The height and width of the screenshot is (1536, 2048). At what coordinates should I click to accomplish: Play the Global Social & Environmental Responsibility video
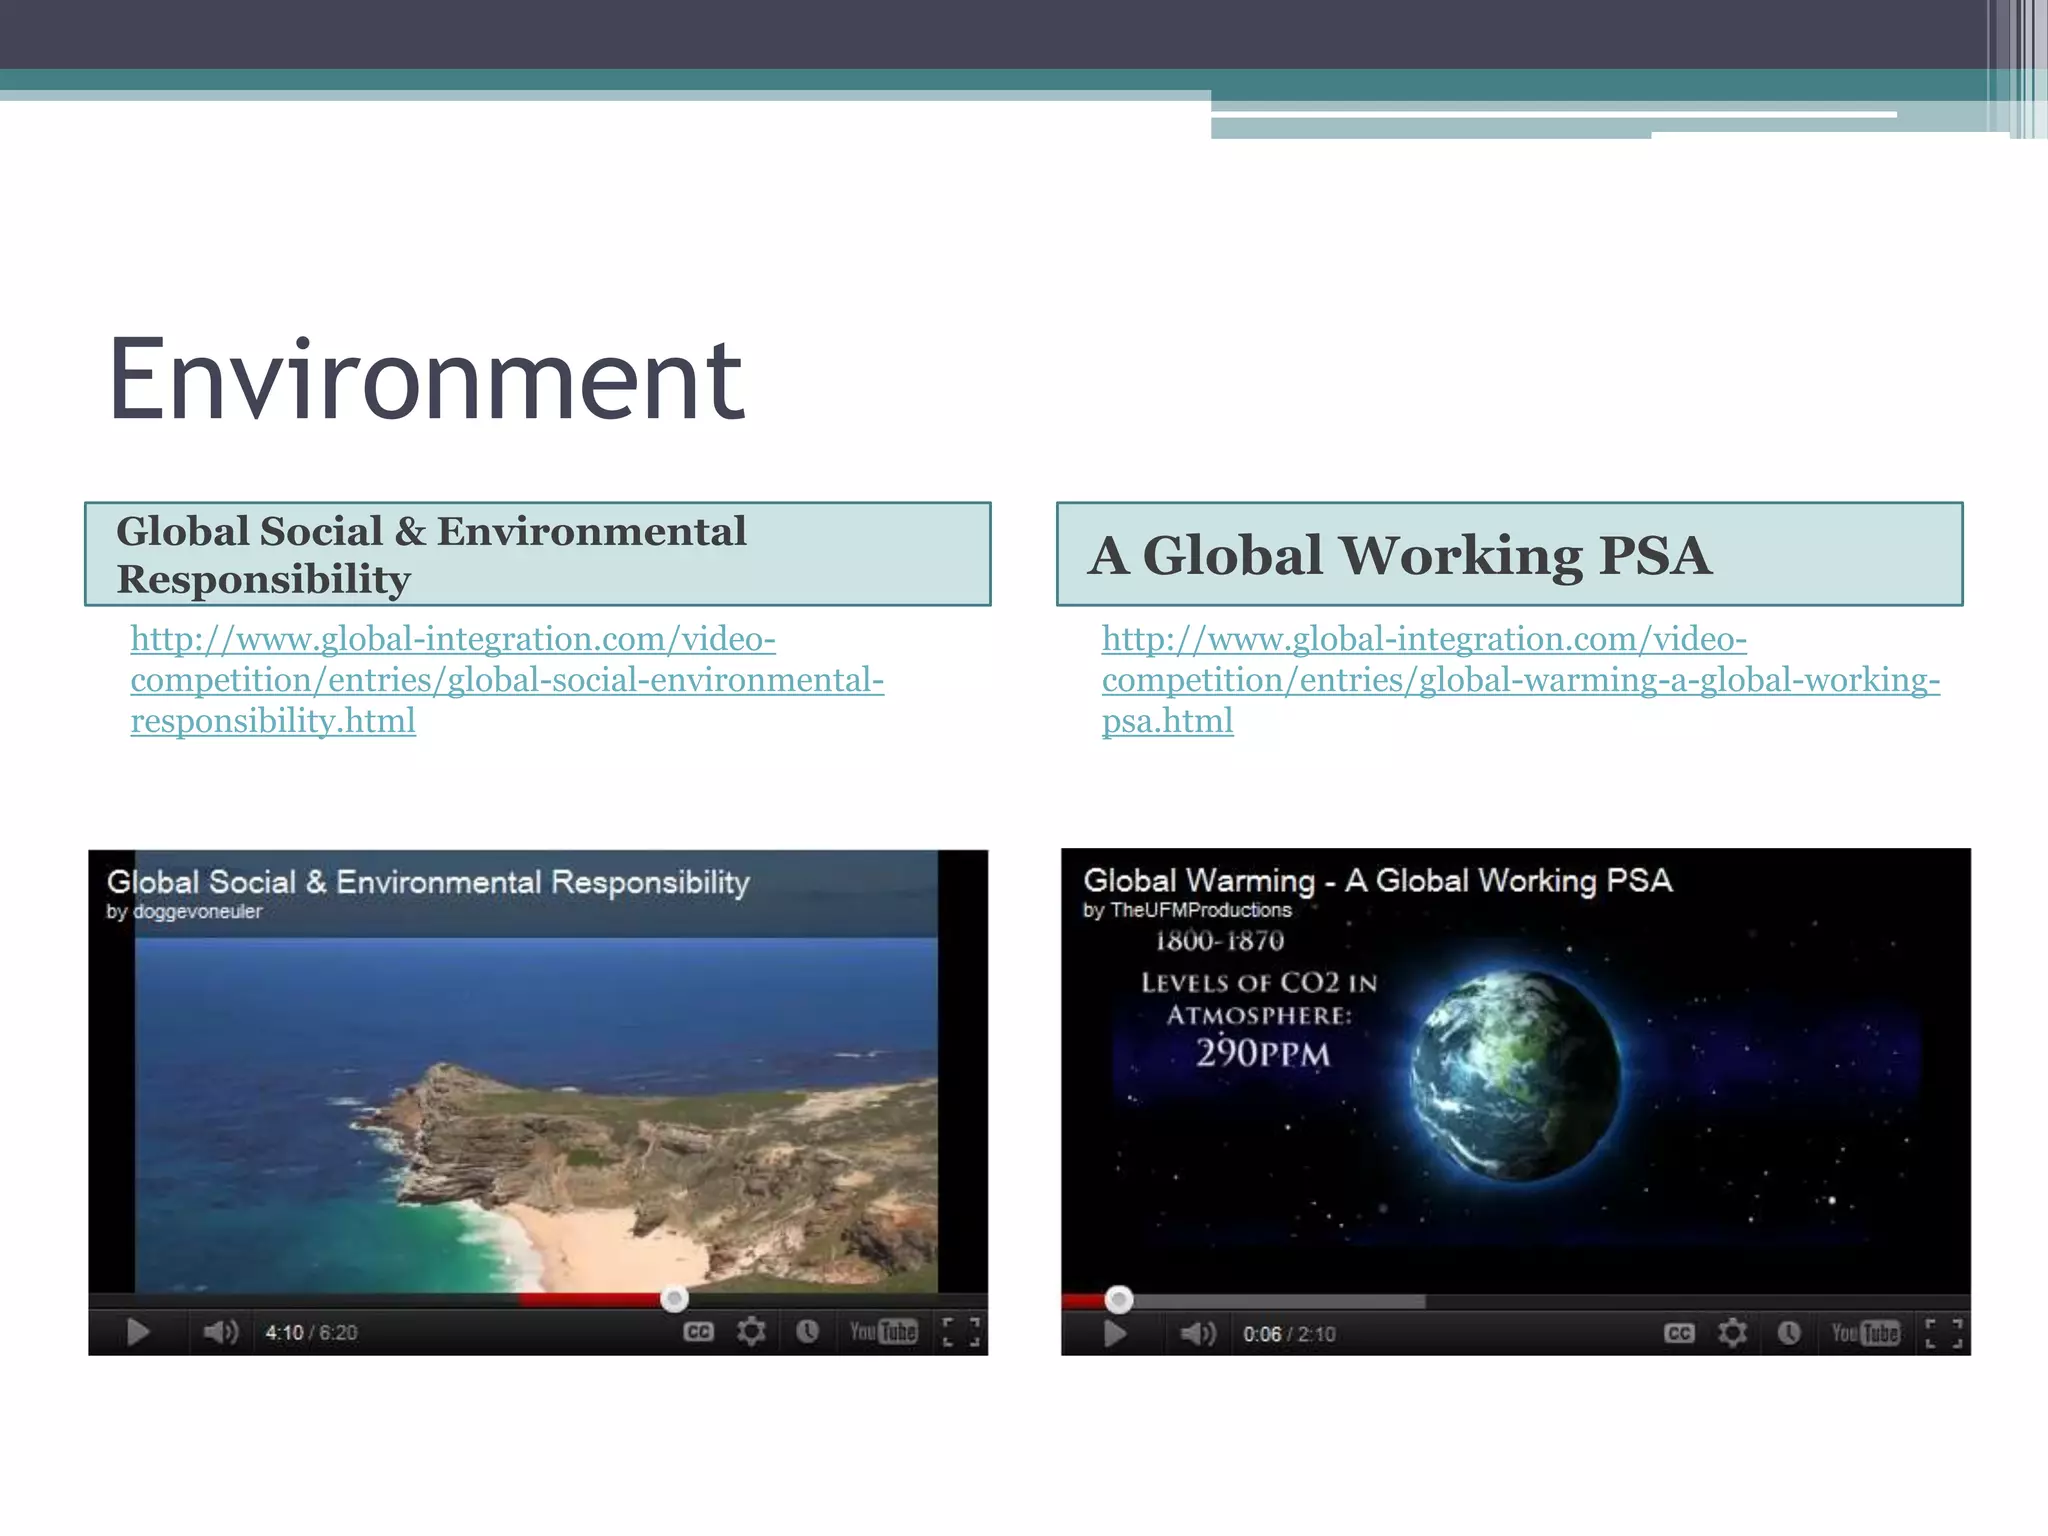138,1332
